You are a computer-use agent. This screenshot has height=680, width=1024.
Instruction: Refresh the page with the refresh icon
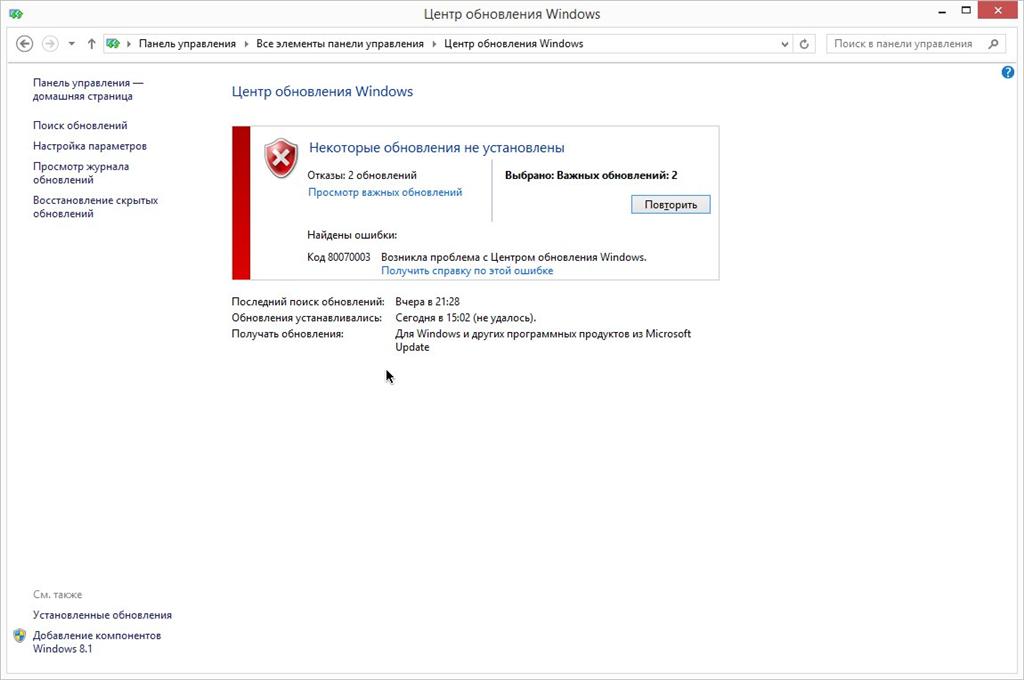pyautogui.click(x=804, y=44)
